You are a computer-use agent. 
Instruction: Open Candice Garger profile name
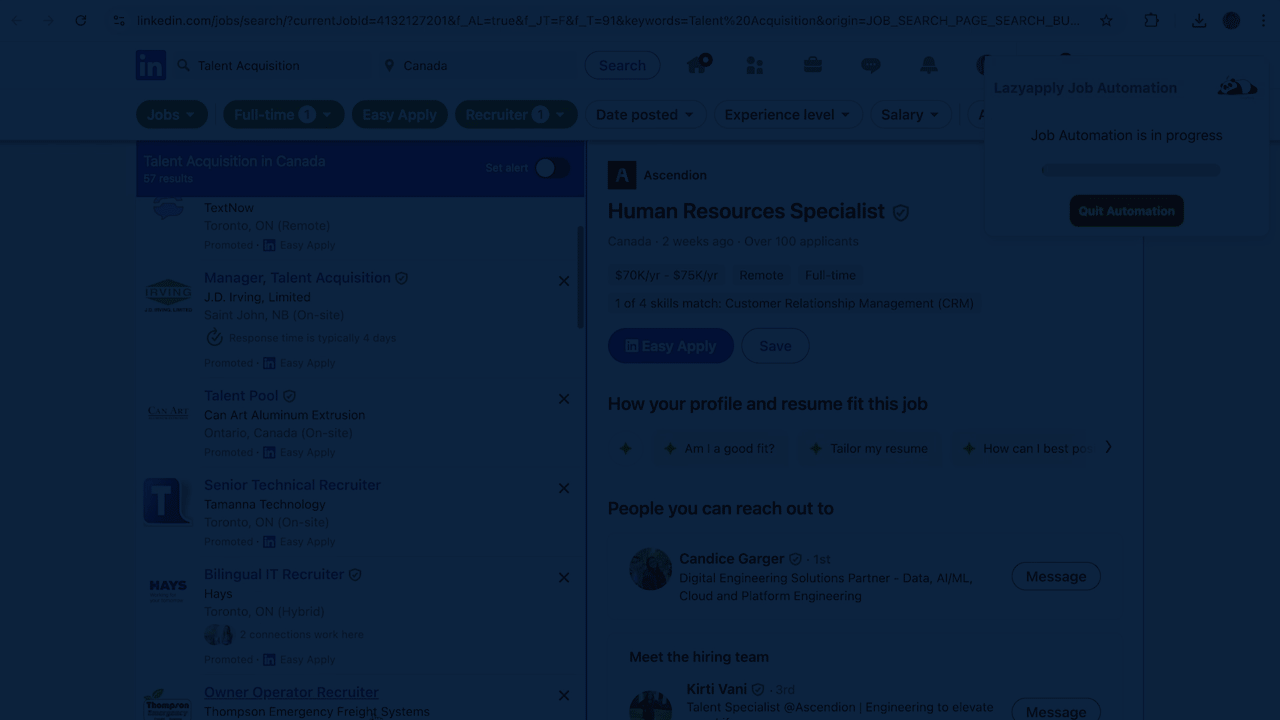tap(731, 559)
